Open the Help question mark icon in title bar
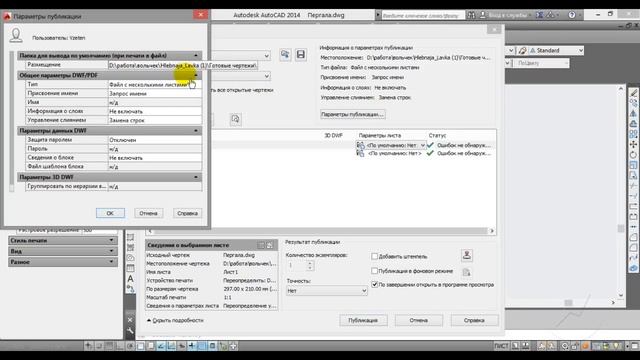Viewport: 640px width, 360px height. coord(572,15)
